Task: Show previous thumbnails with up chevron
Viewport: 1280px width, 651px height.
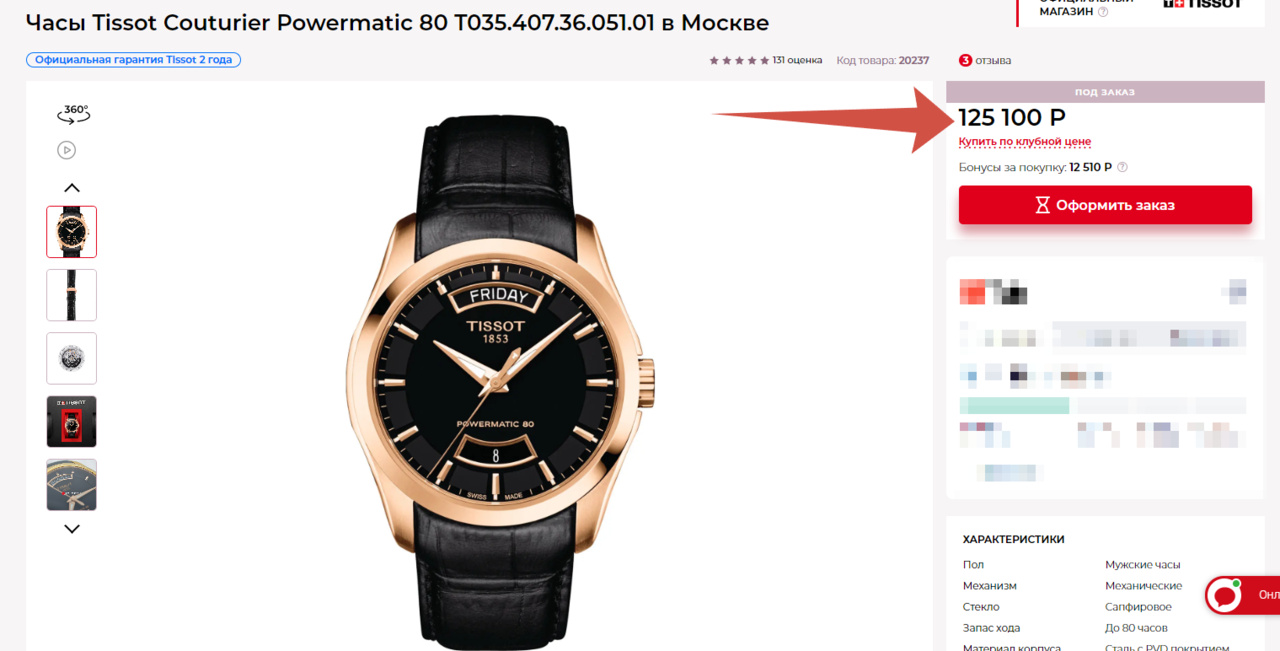Action: 72,188
